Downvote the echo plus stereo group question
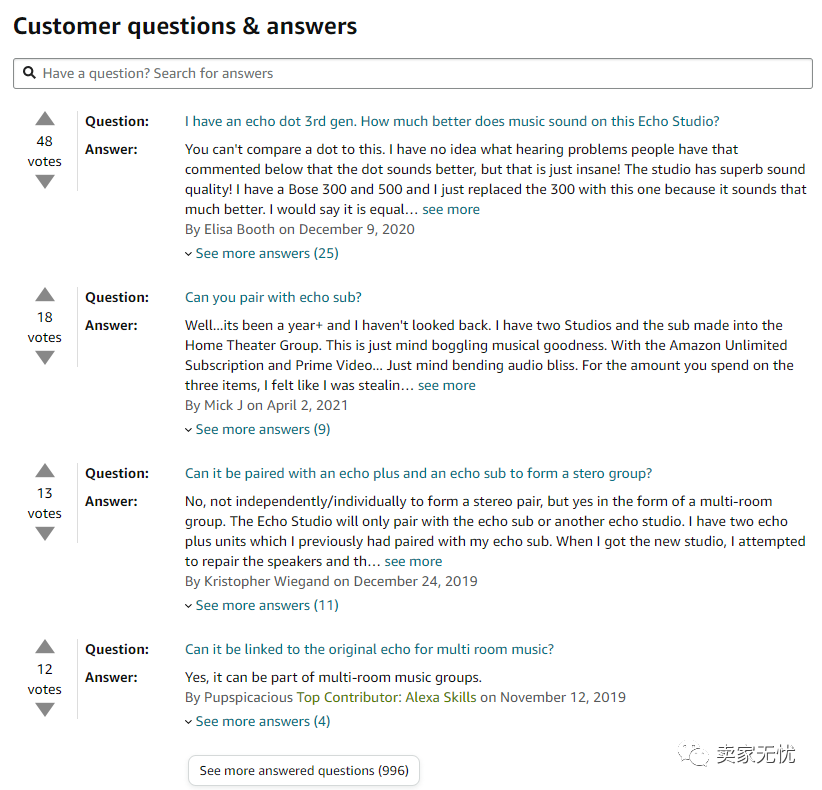This screenshot has height=790, width=822. (x=45, y=534)
